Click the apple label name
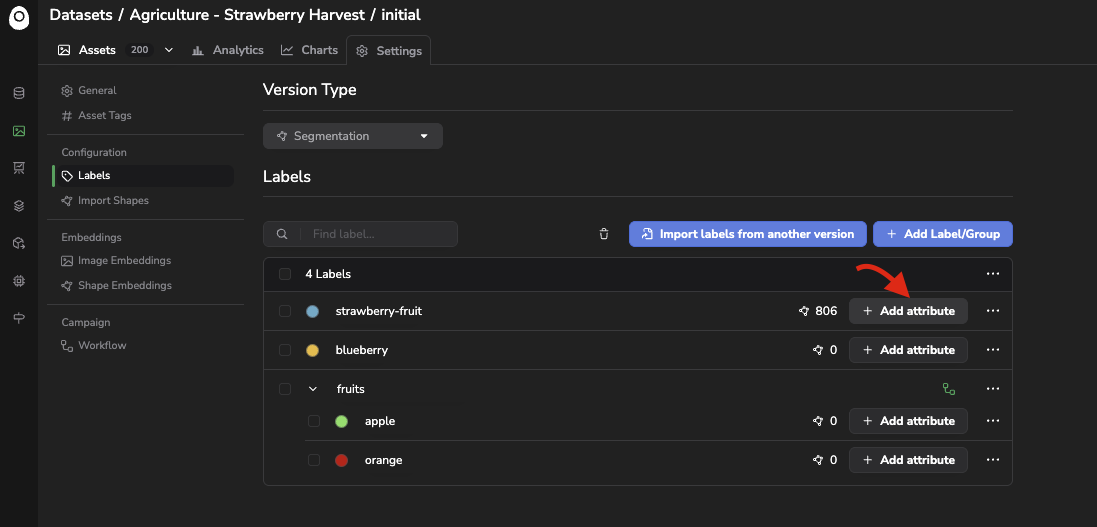 coord(380,421)
